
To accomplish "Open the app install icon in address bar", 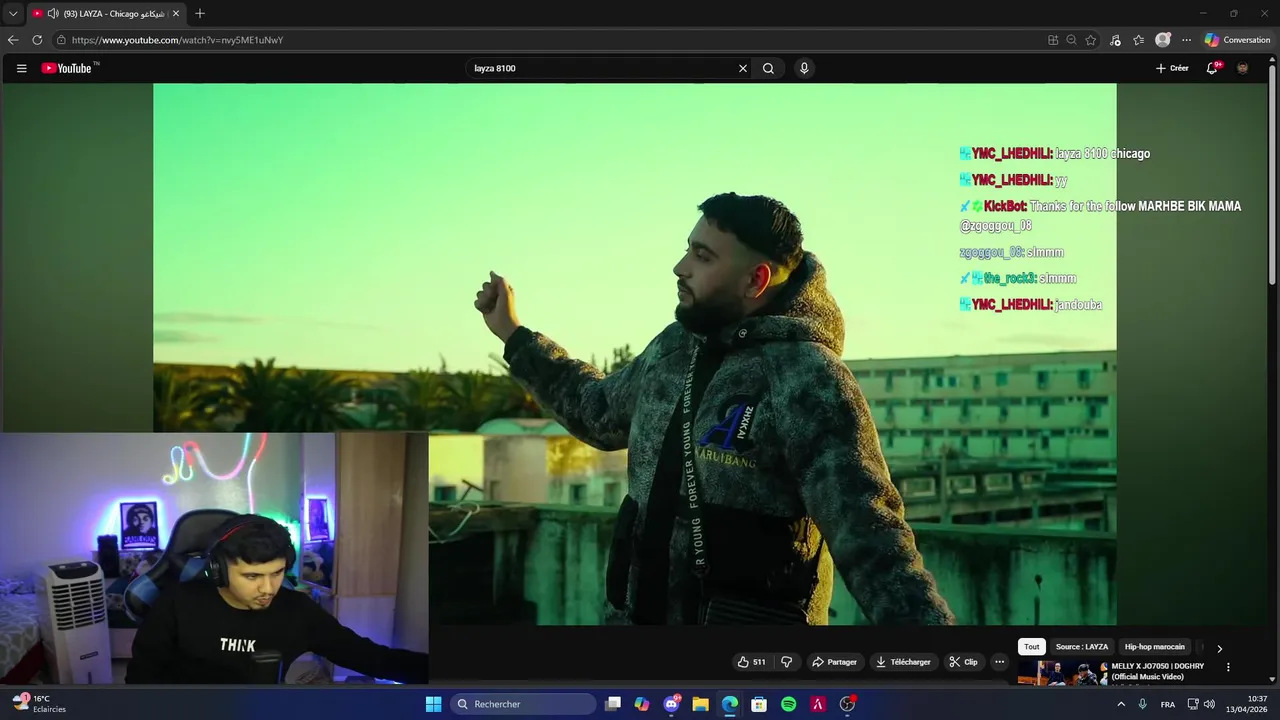I will pyautogui.click(x=1053, y=40).
